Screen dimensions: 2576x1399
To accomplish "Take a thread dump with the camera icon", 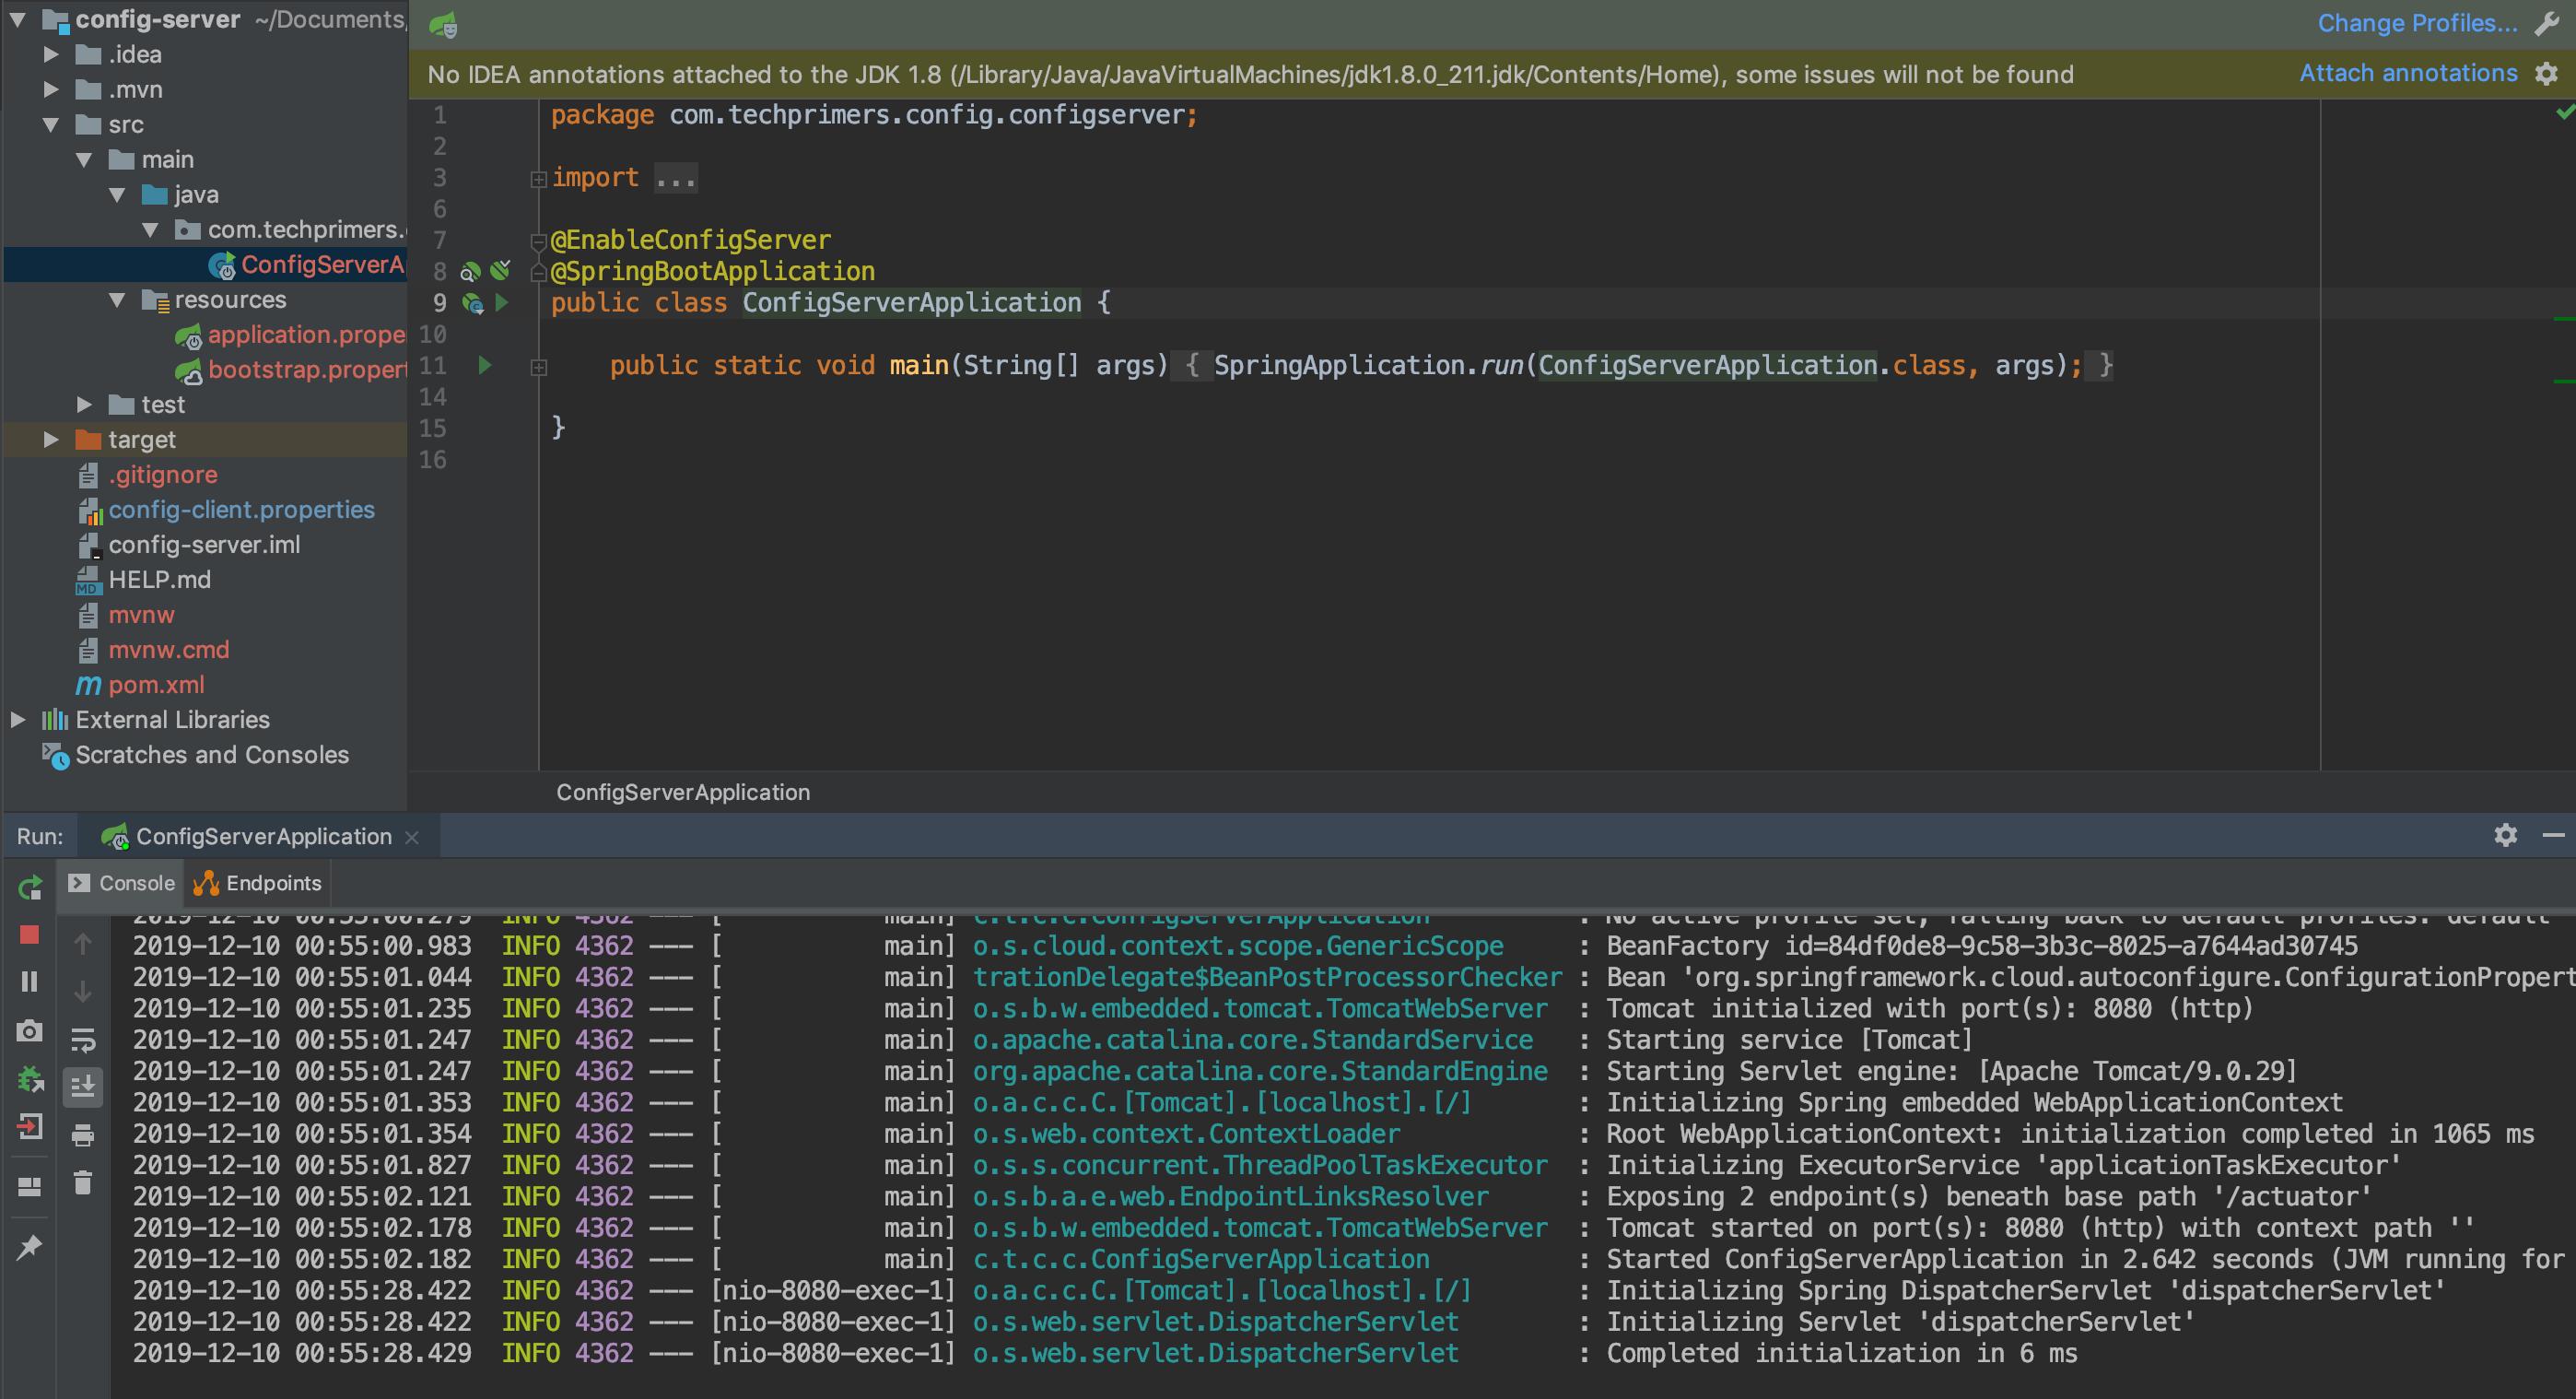I will [30, 1031].
